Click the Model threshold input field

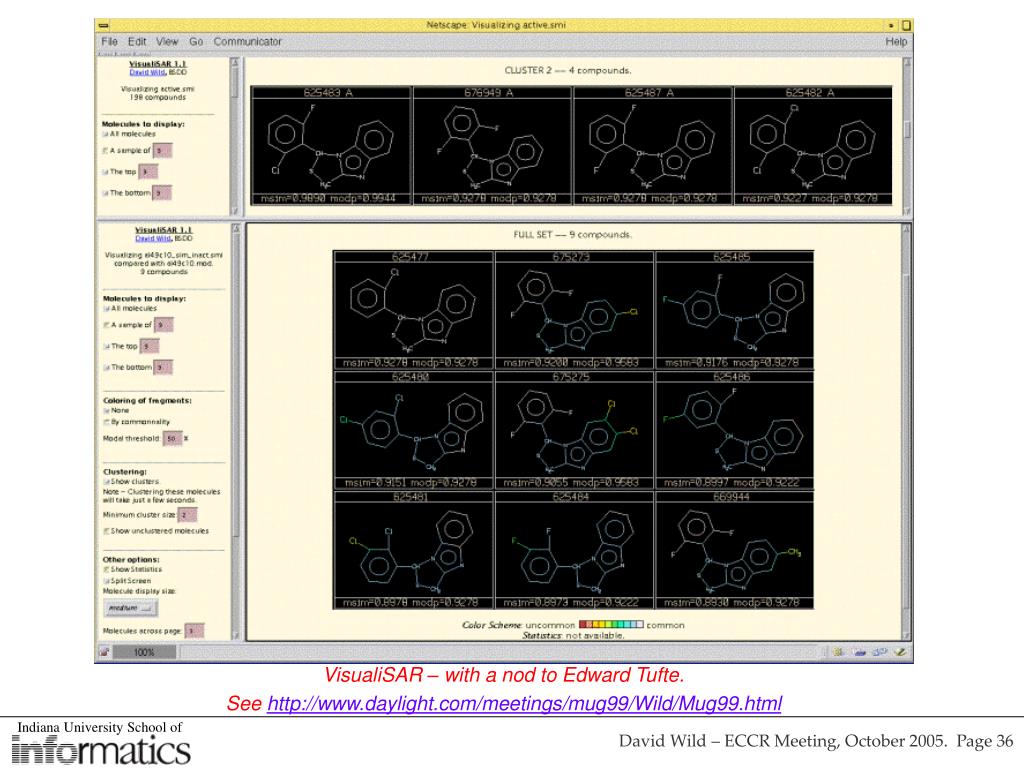point(172,439)
